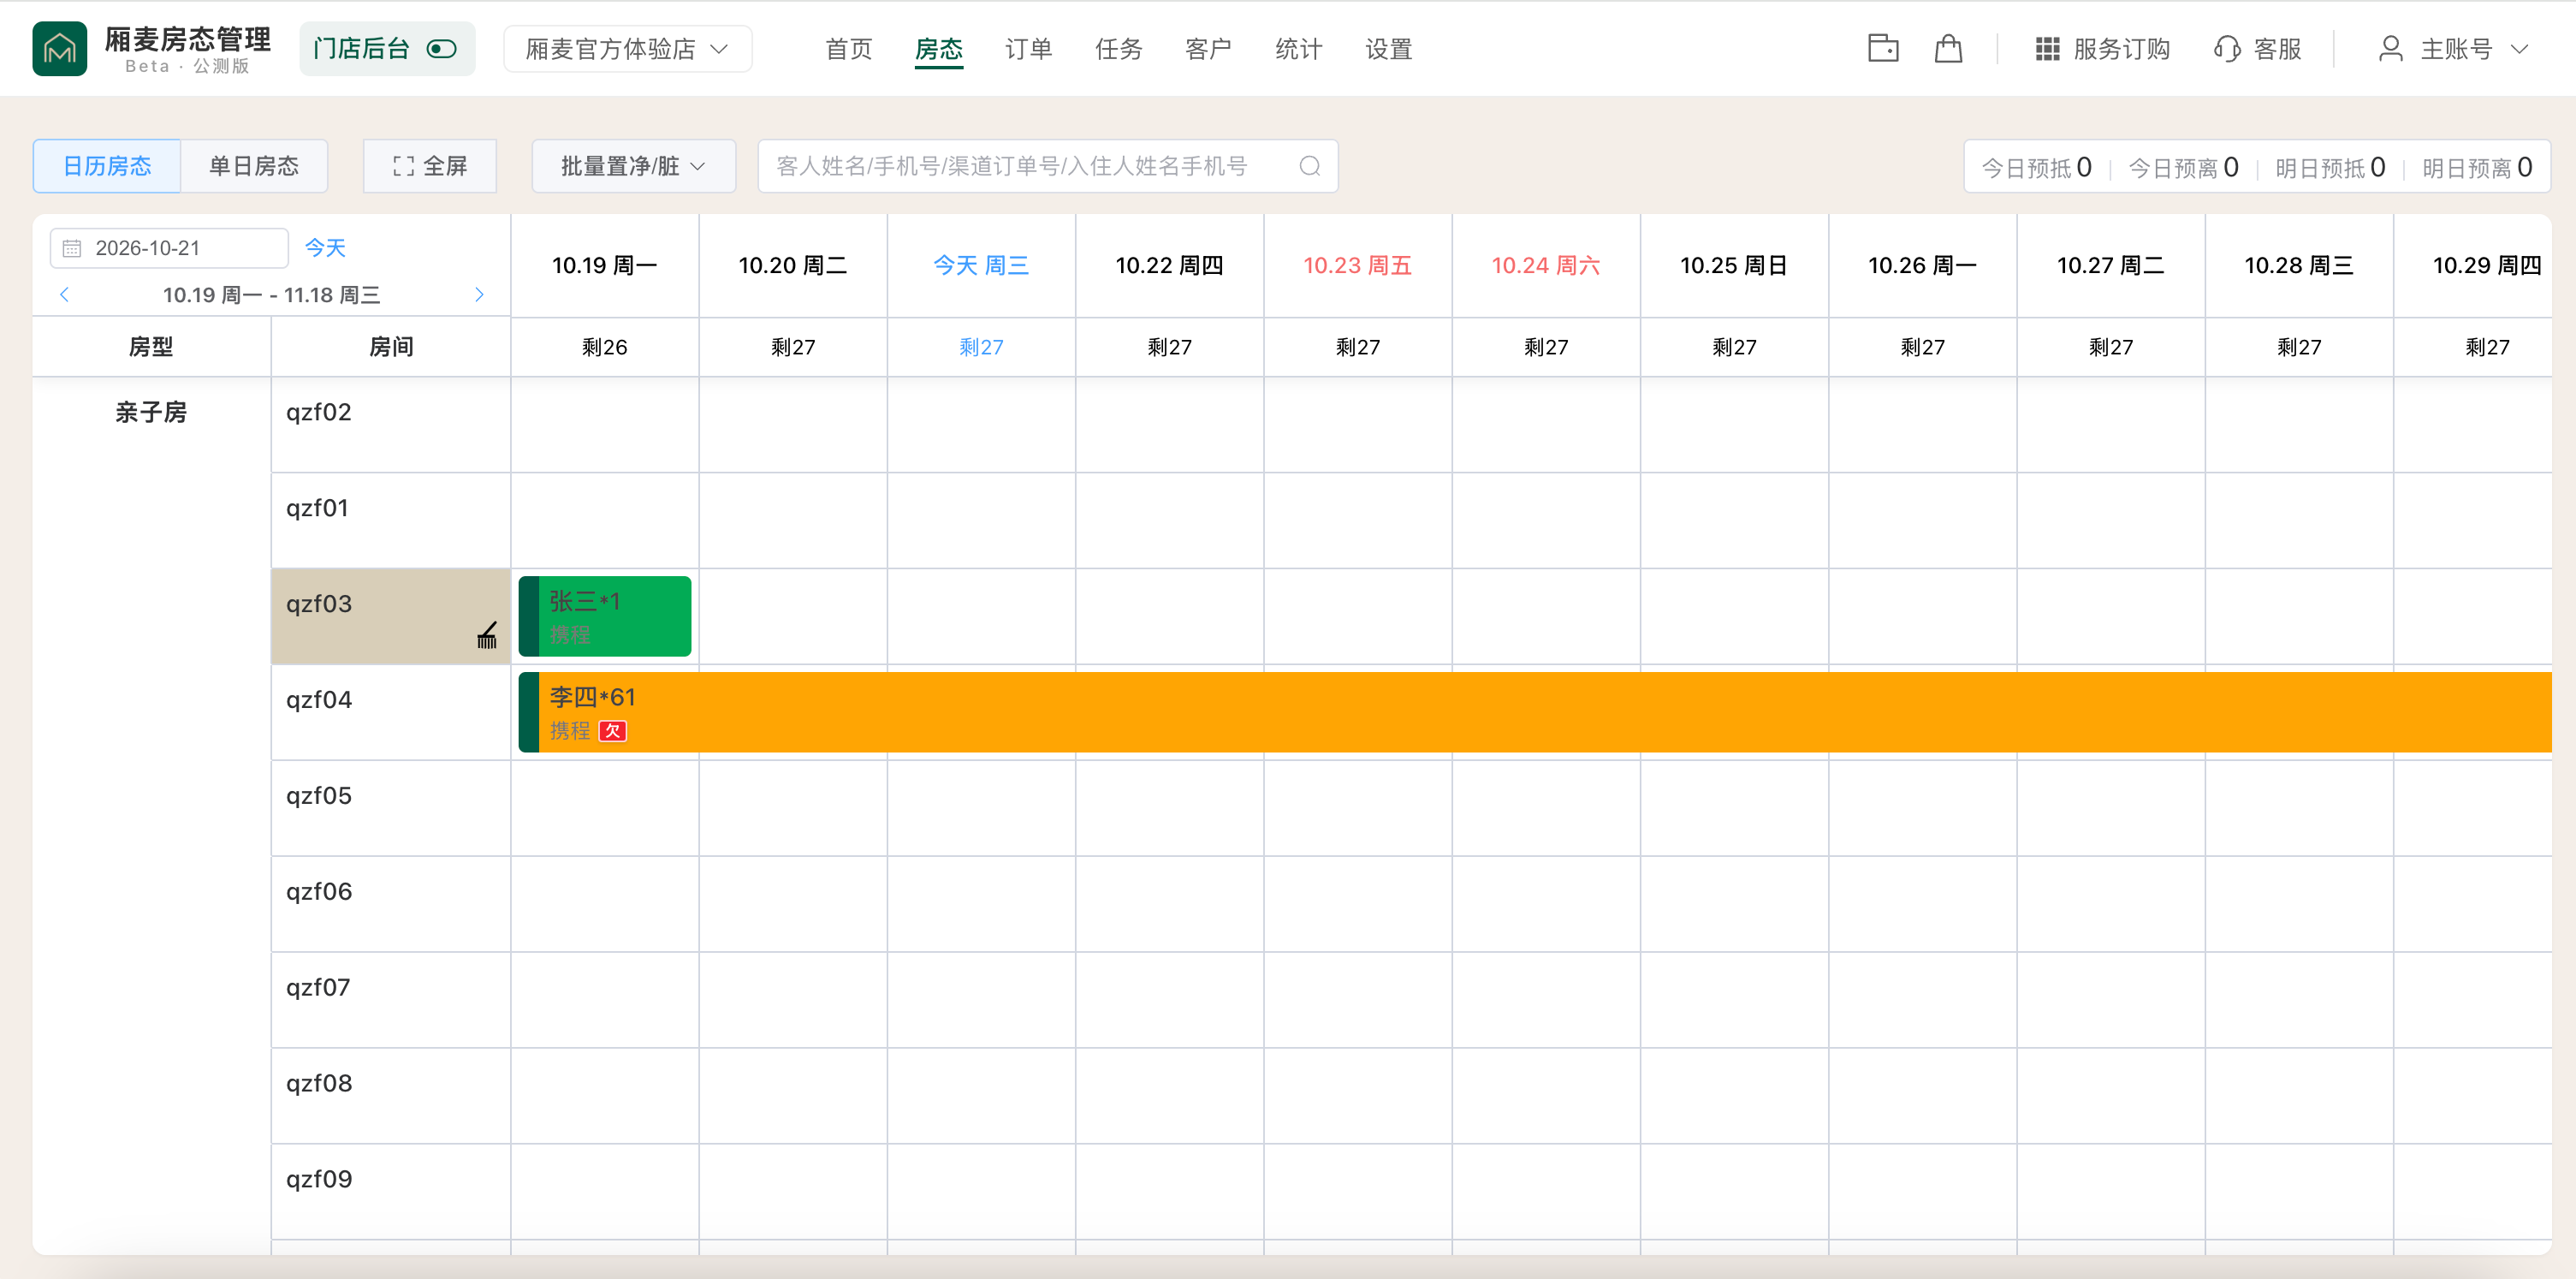Expand the 厢麦官方体验店 store dropdown
The image size is (2576, 1279).
[x=627, y=49]
